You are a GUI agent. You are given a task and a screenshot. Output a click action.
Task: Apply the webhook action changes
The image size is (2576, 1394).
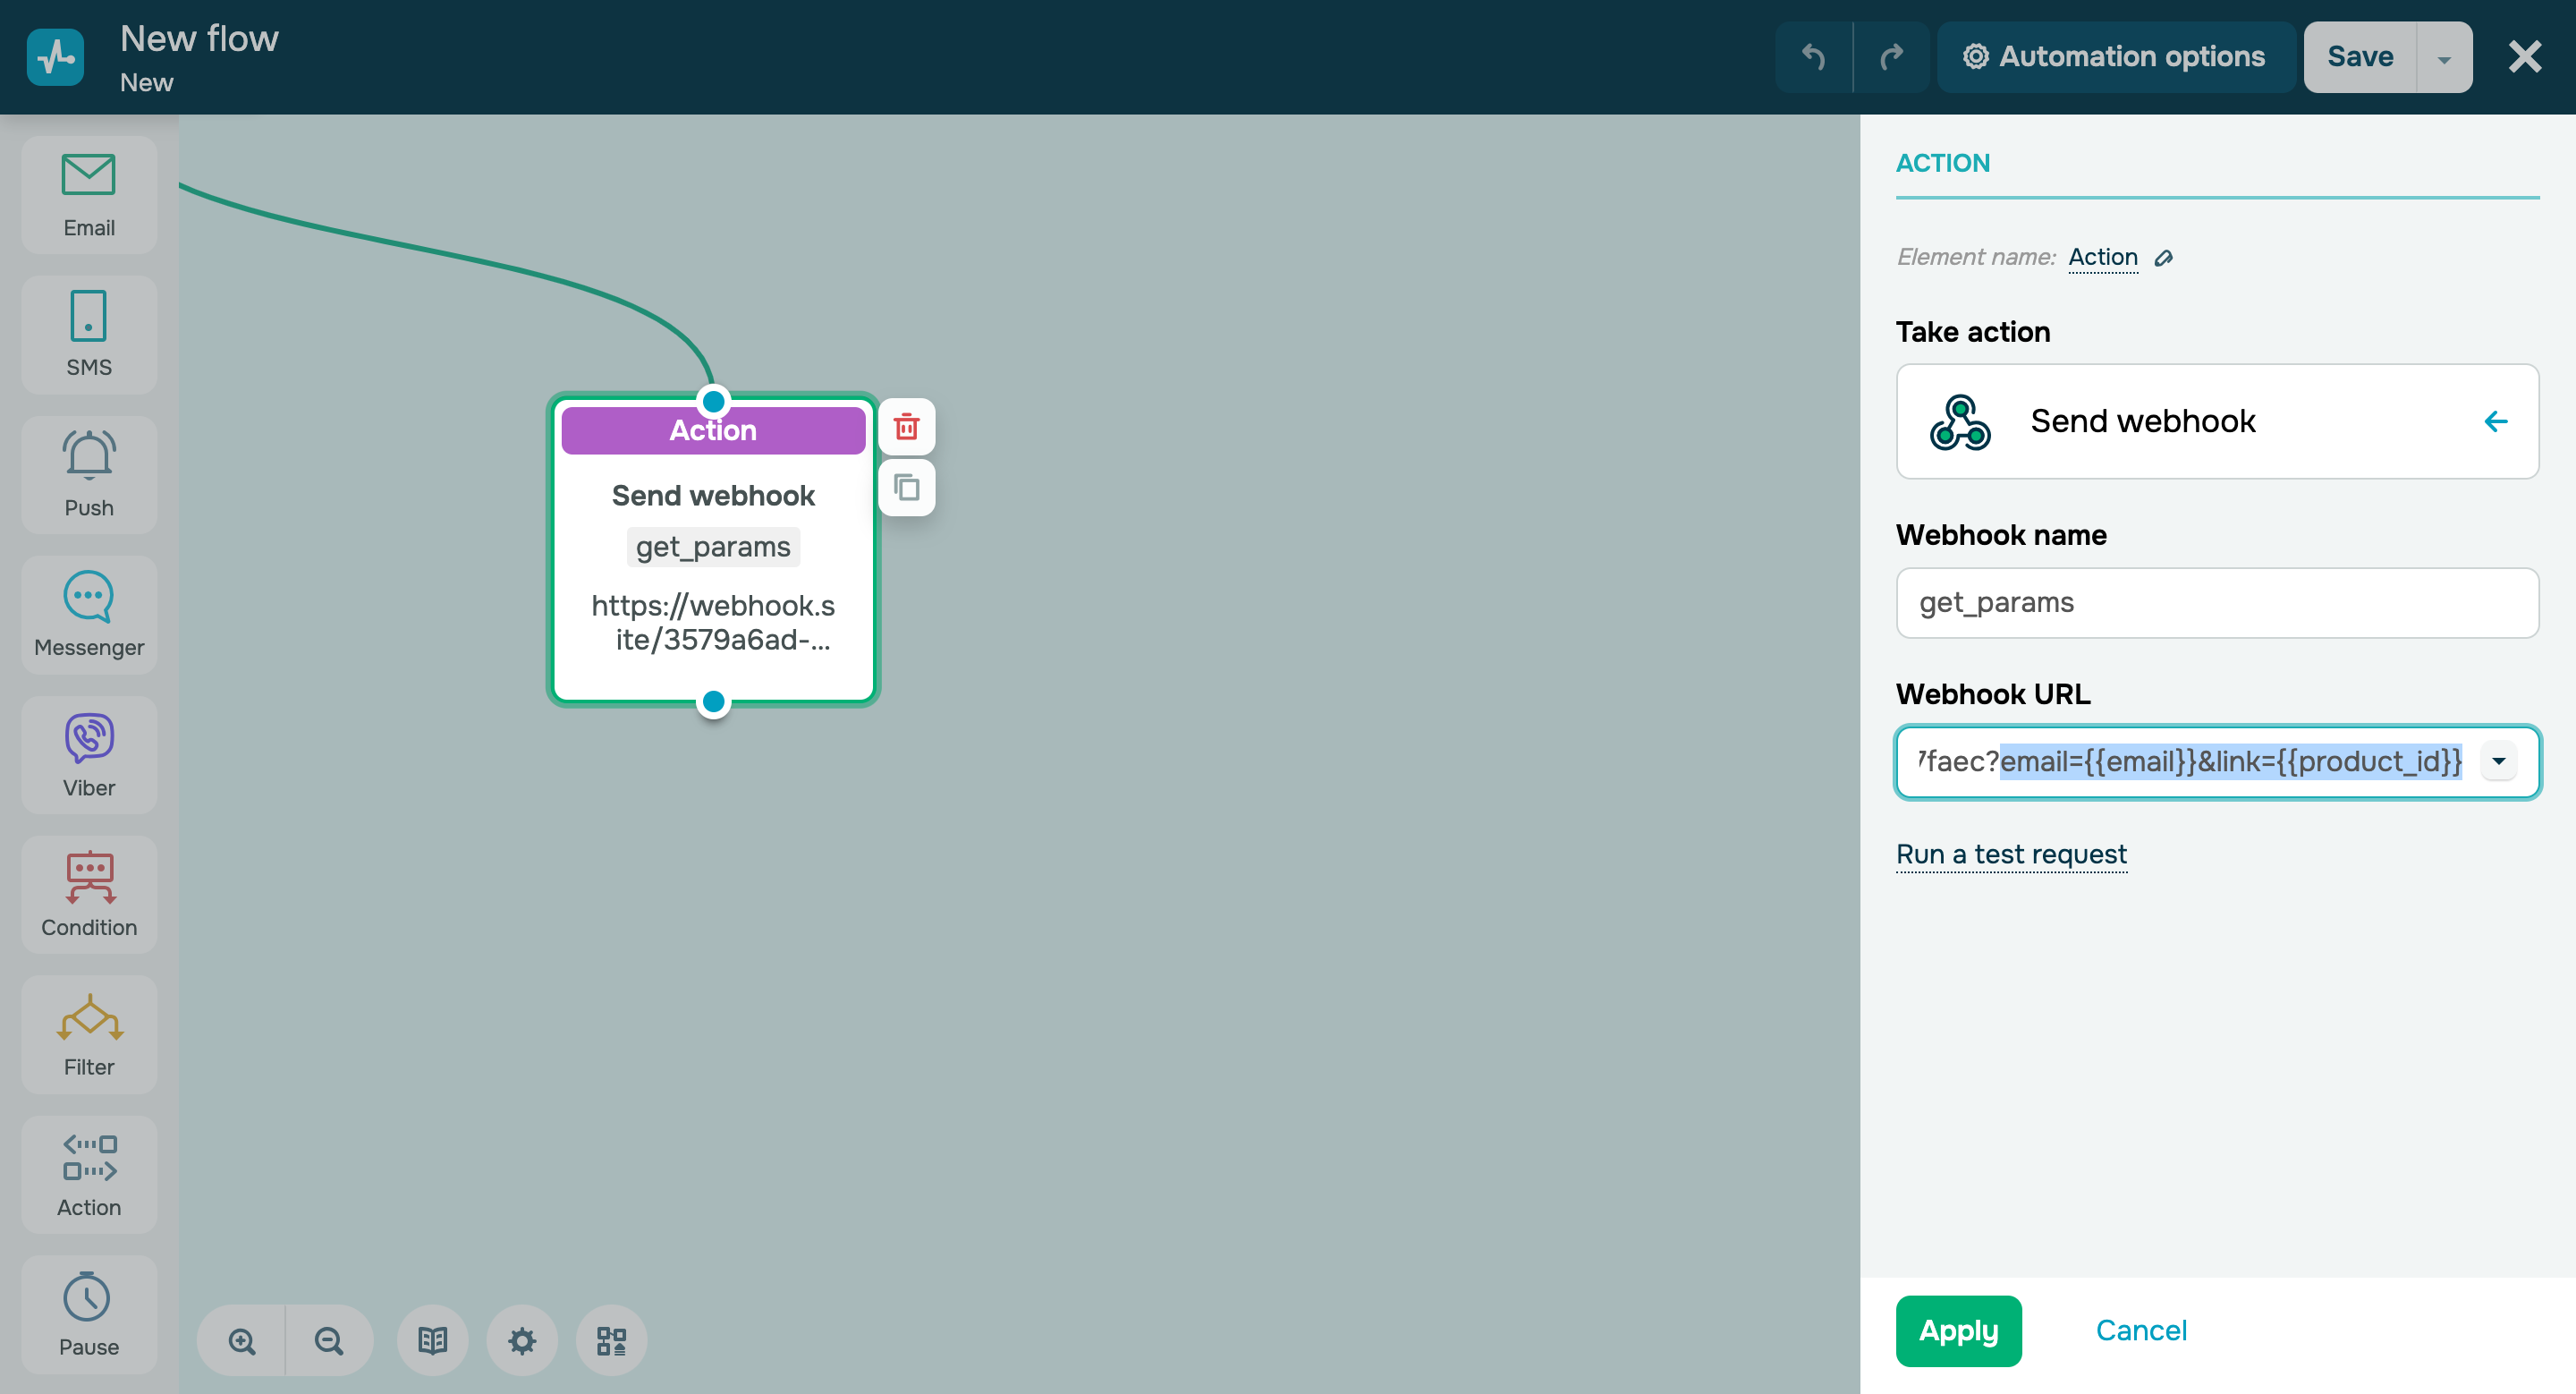(1958, 1330)
